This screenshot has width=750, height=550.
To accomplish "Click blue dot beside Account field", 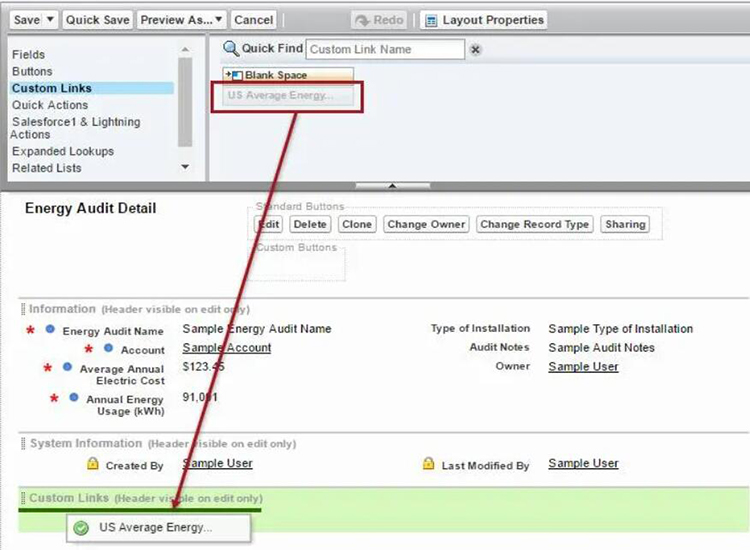I will coord(109,348).
